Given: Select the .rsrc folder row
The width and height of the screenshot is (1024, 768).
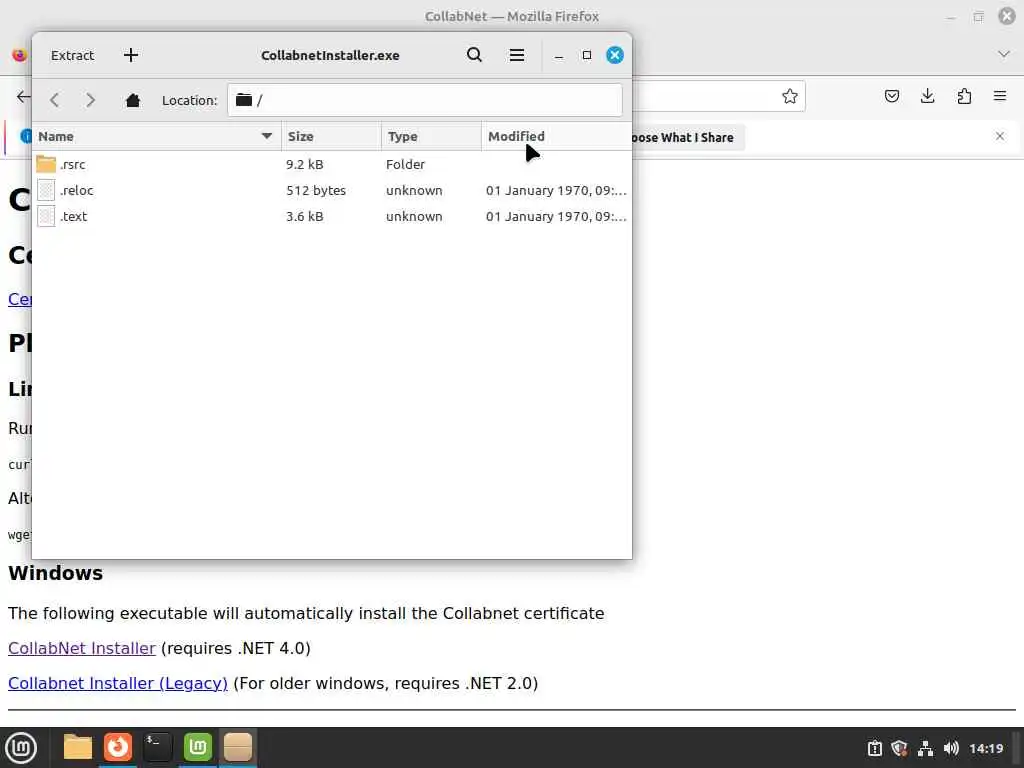Looking at the screenshot, I should point(332,165).
